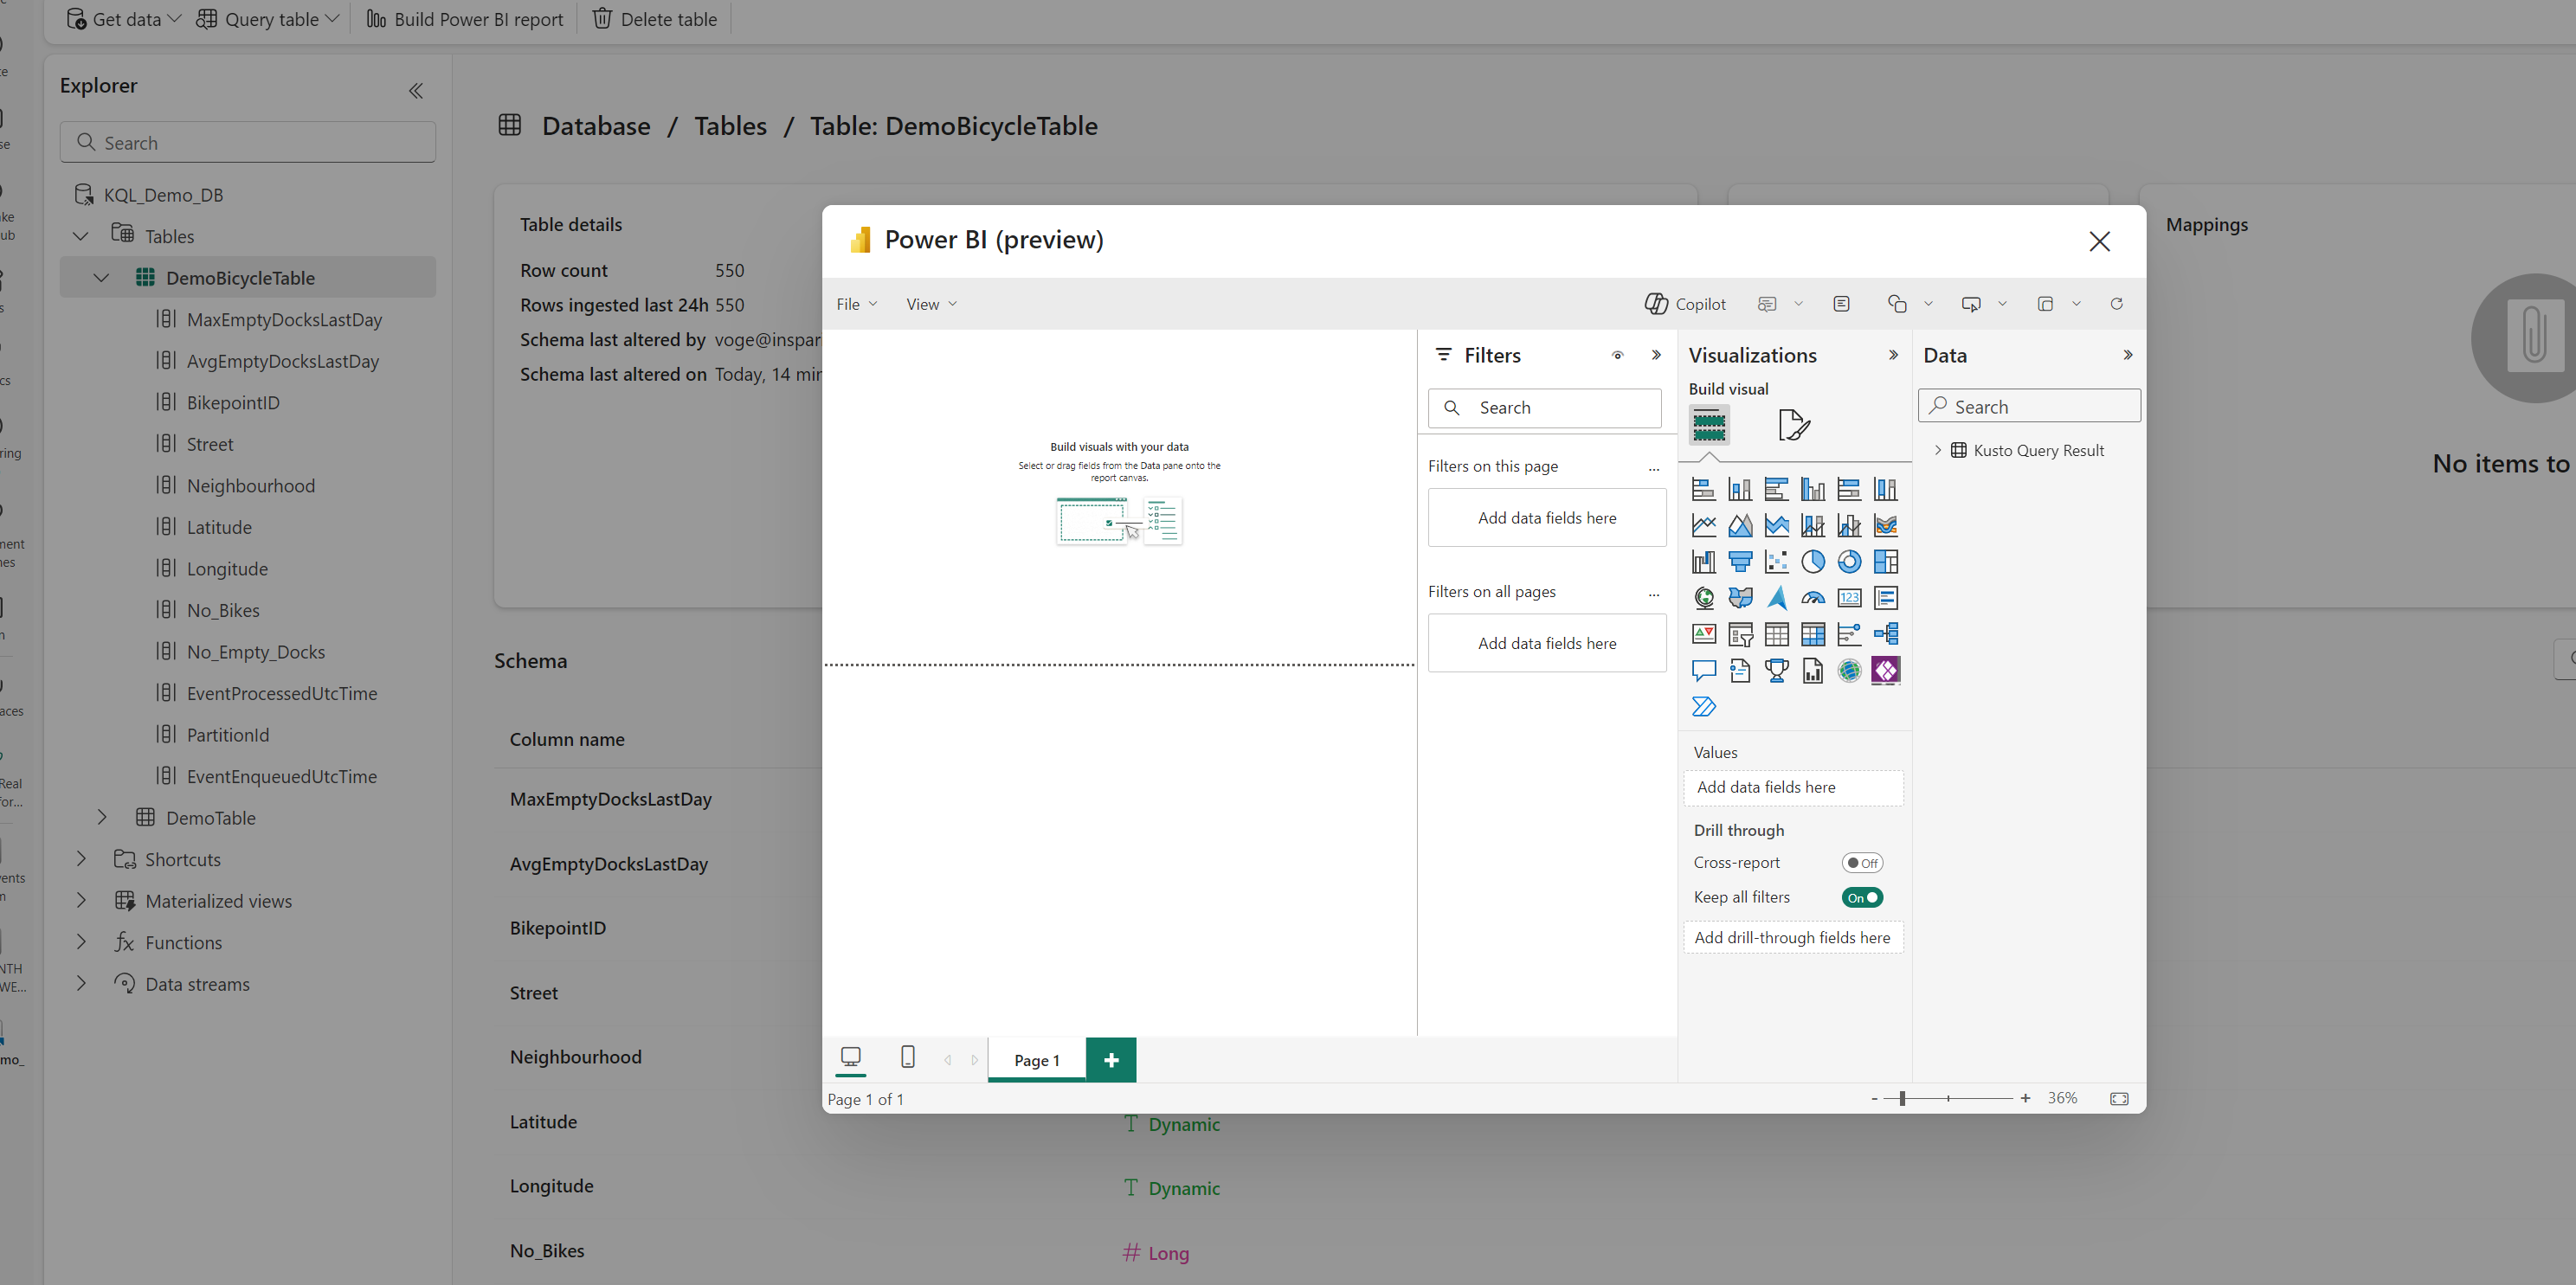The width and height of the screenshot is (2576, 1285).
Task: Insert a text box from toolbar
Action: coord(1841,304)
